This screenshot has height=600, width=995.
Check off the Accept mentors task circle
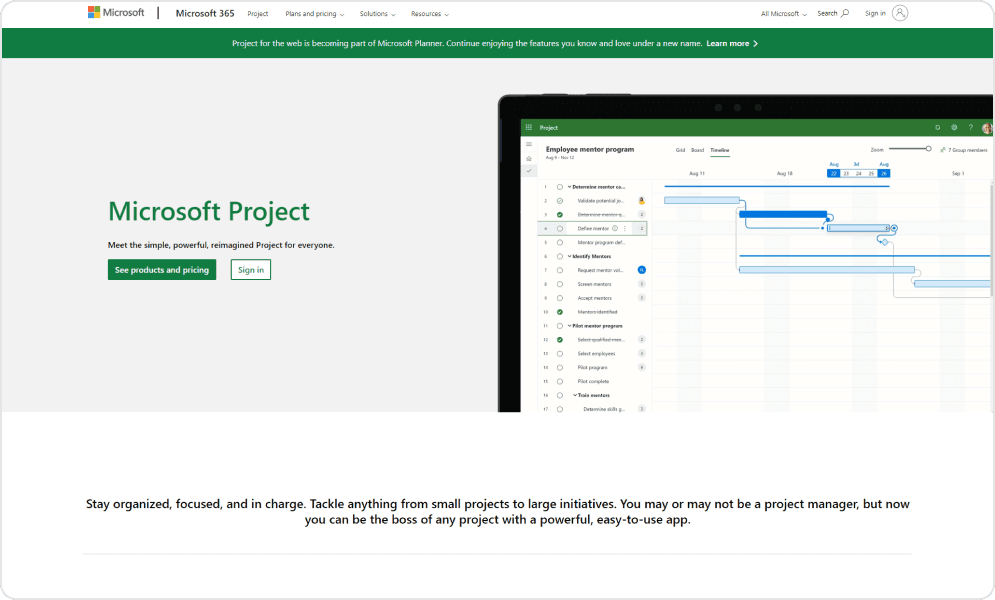coord(560,298)
